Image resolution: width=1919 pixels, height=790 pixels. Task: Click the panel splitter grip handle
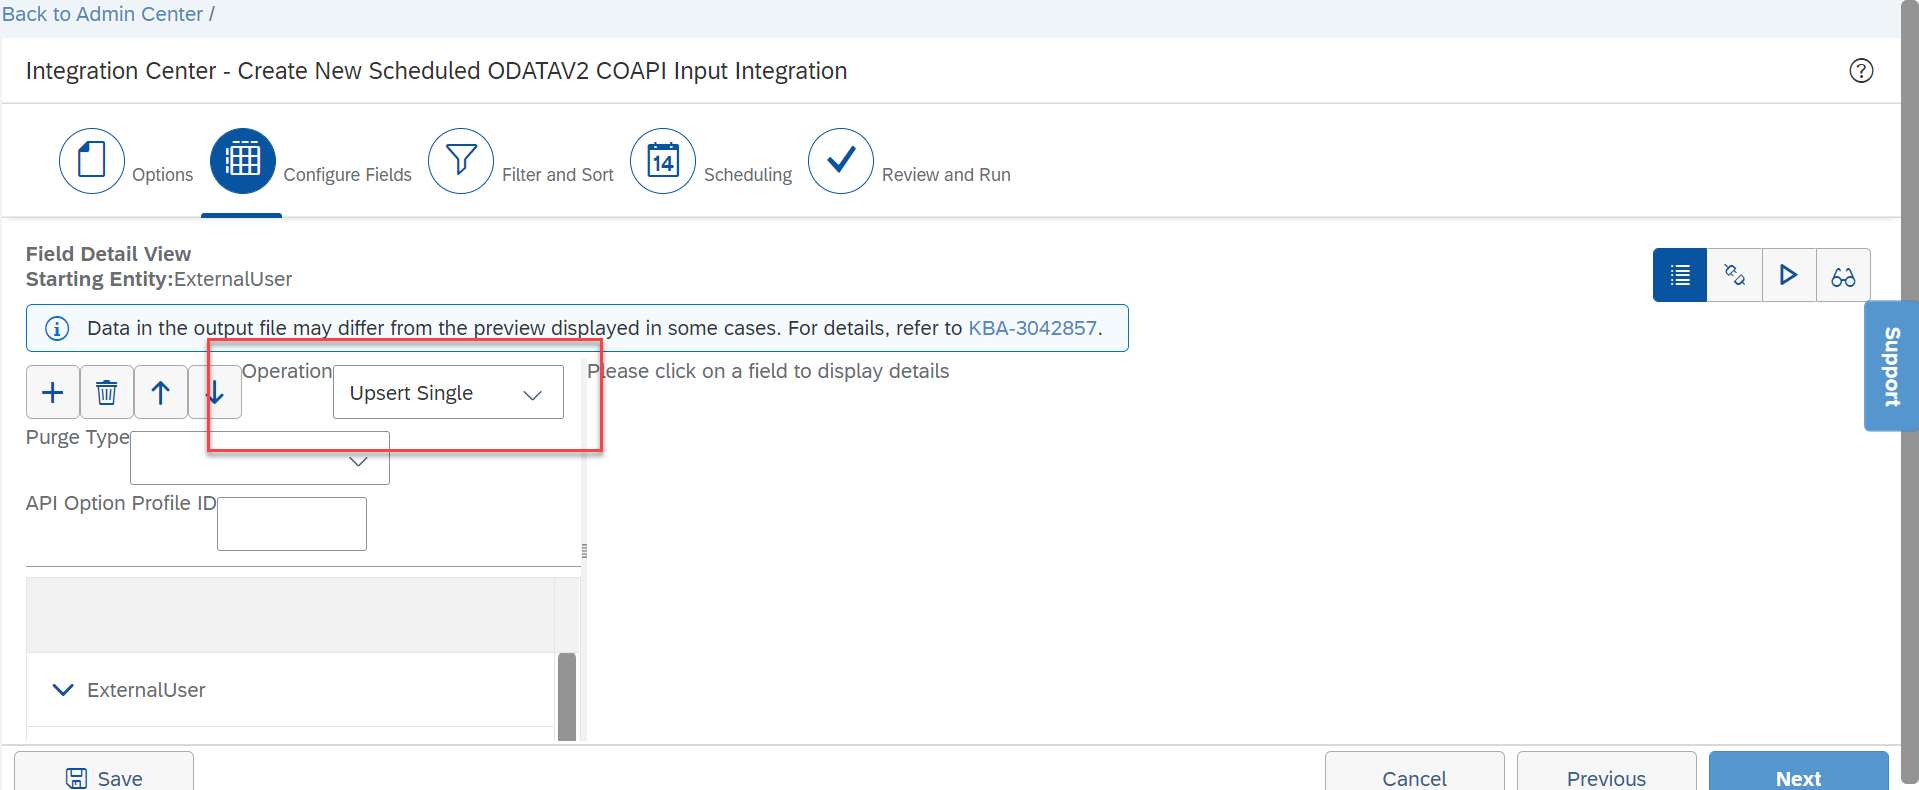point(584,551)
